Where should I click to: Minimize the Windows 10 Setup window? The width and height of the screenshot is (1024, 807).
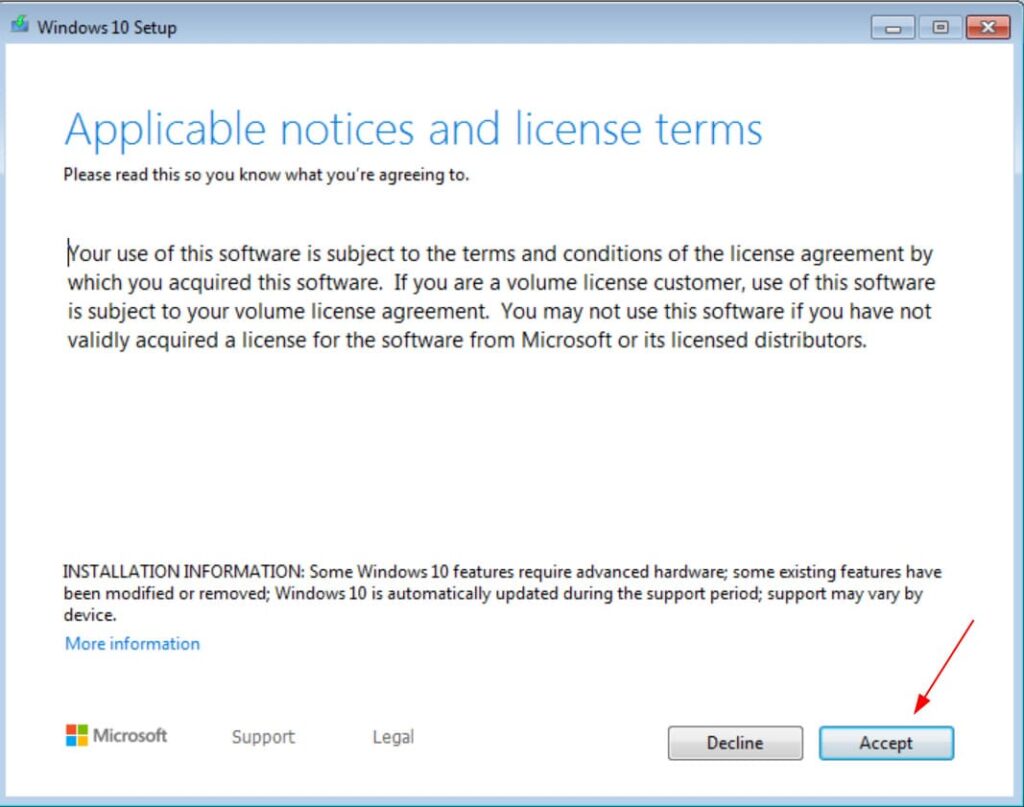[x=892, y=28]
